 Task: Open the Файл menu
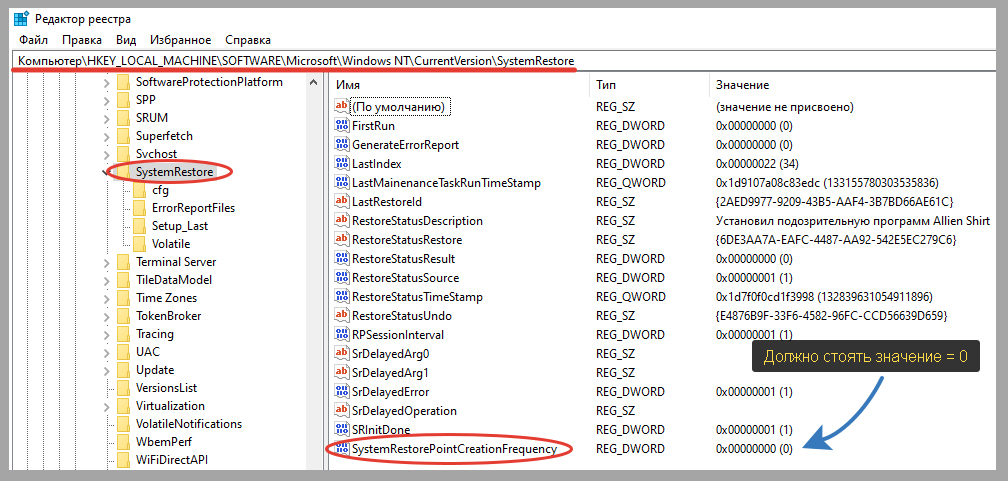(x=33, y=40)
